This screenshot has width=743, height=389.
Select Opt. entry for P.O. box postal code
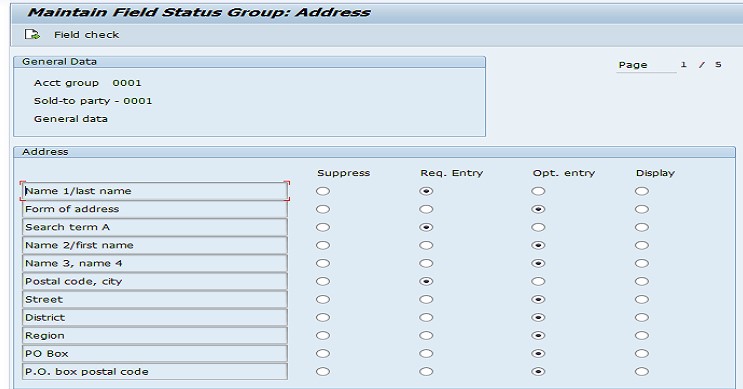pos(538,371)
